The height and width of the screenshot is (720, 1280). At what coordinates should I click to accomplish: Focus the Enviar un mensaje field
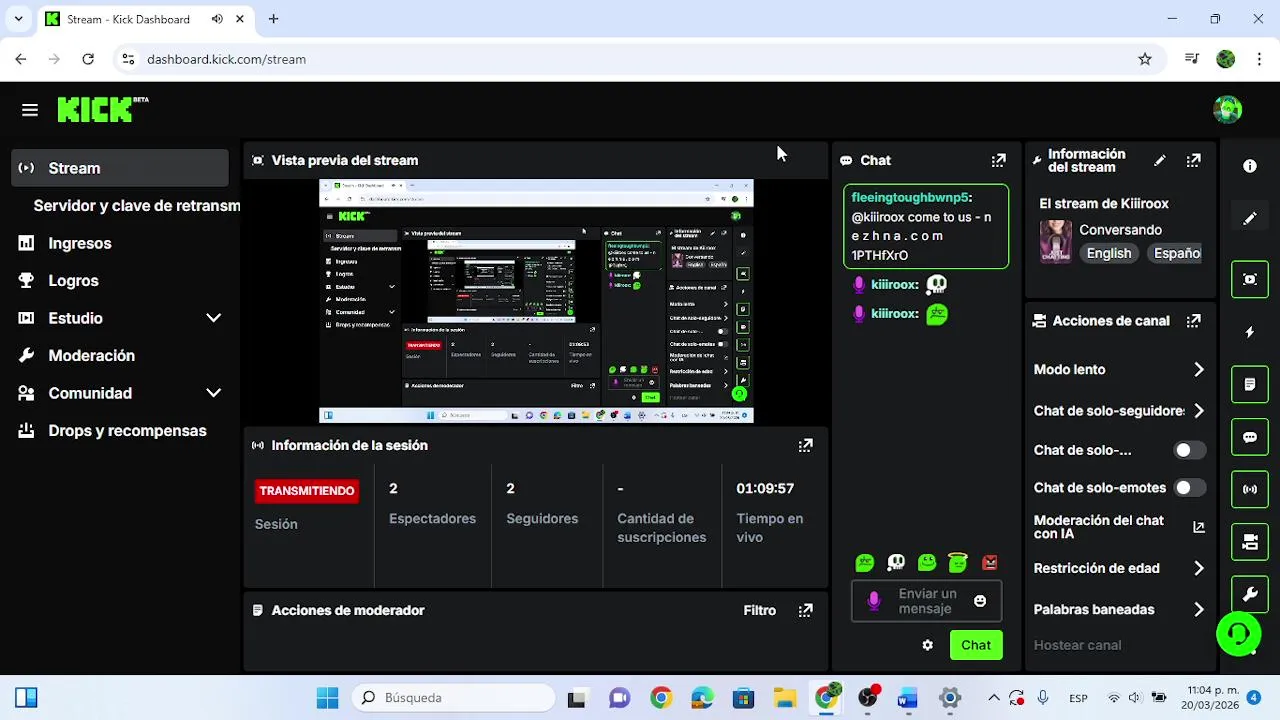(927, 601)
